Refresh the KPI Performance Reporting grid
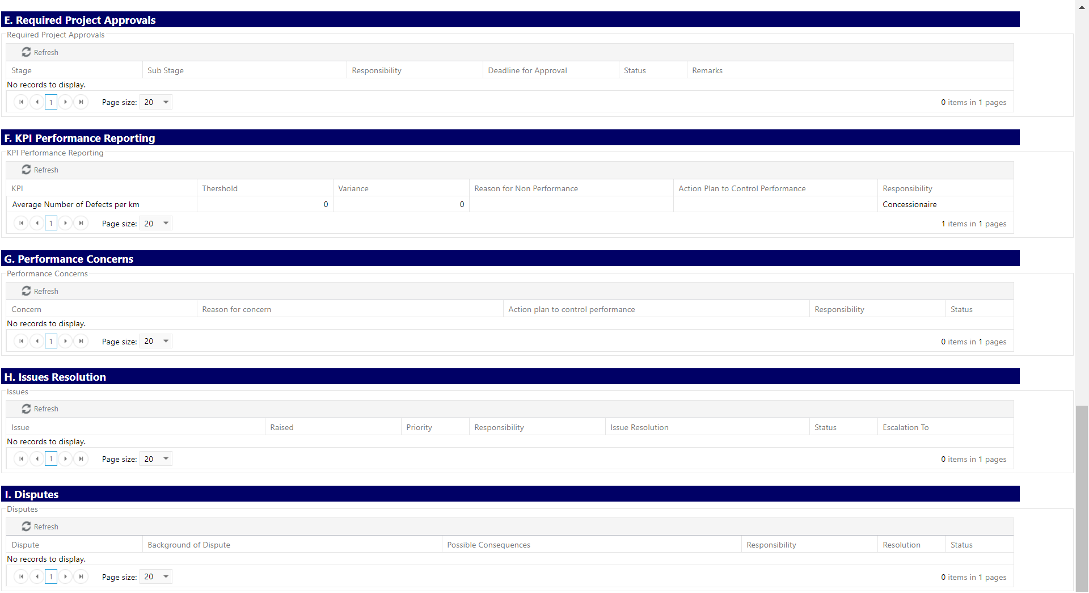This screenshot has height=593, width=1089. (40, 169)
